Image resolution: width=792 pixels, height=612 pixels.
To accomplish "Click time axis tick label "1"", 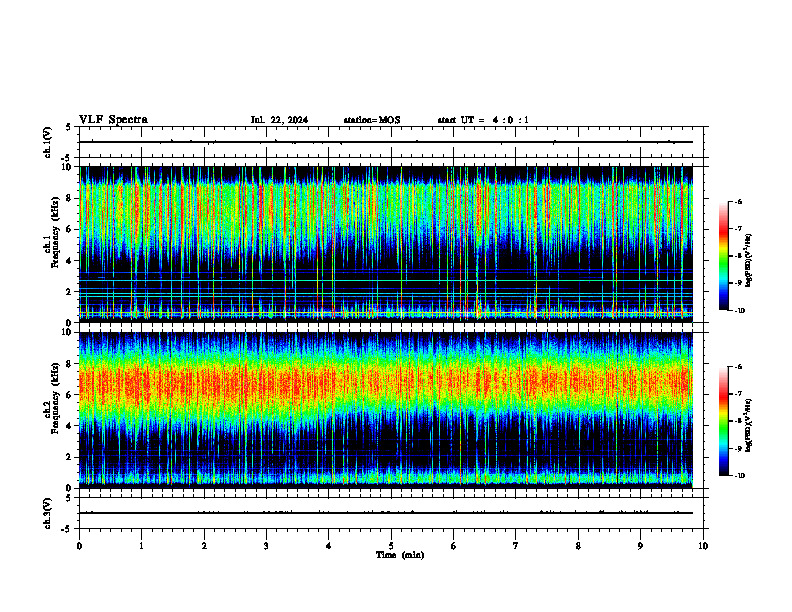I will coord(141,546).
